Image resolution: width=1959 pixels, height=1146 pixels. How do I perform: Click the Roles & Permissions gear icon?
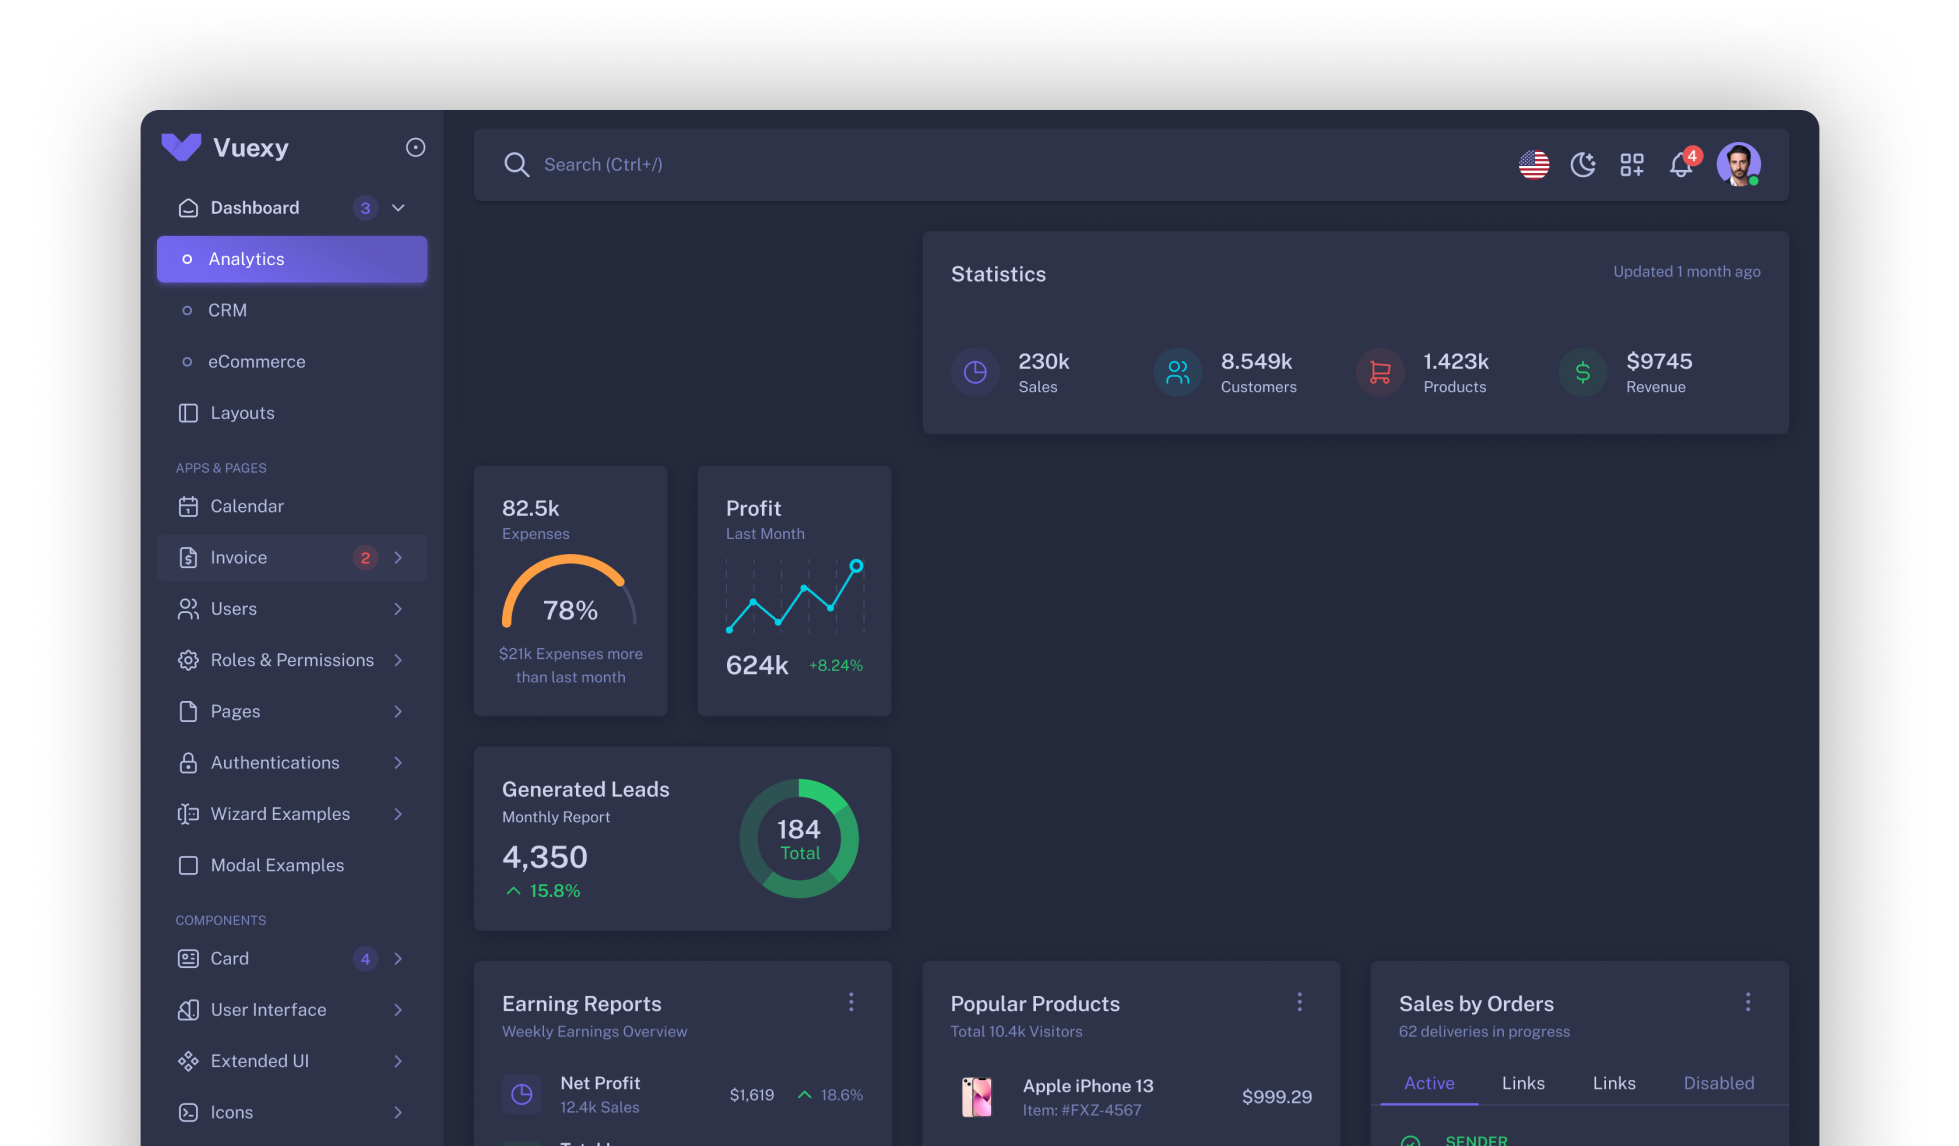(x=188, y=660)
